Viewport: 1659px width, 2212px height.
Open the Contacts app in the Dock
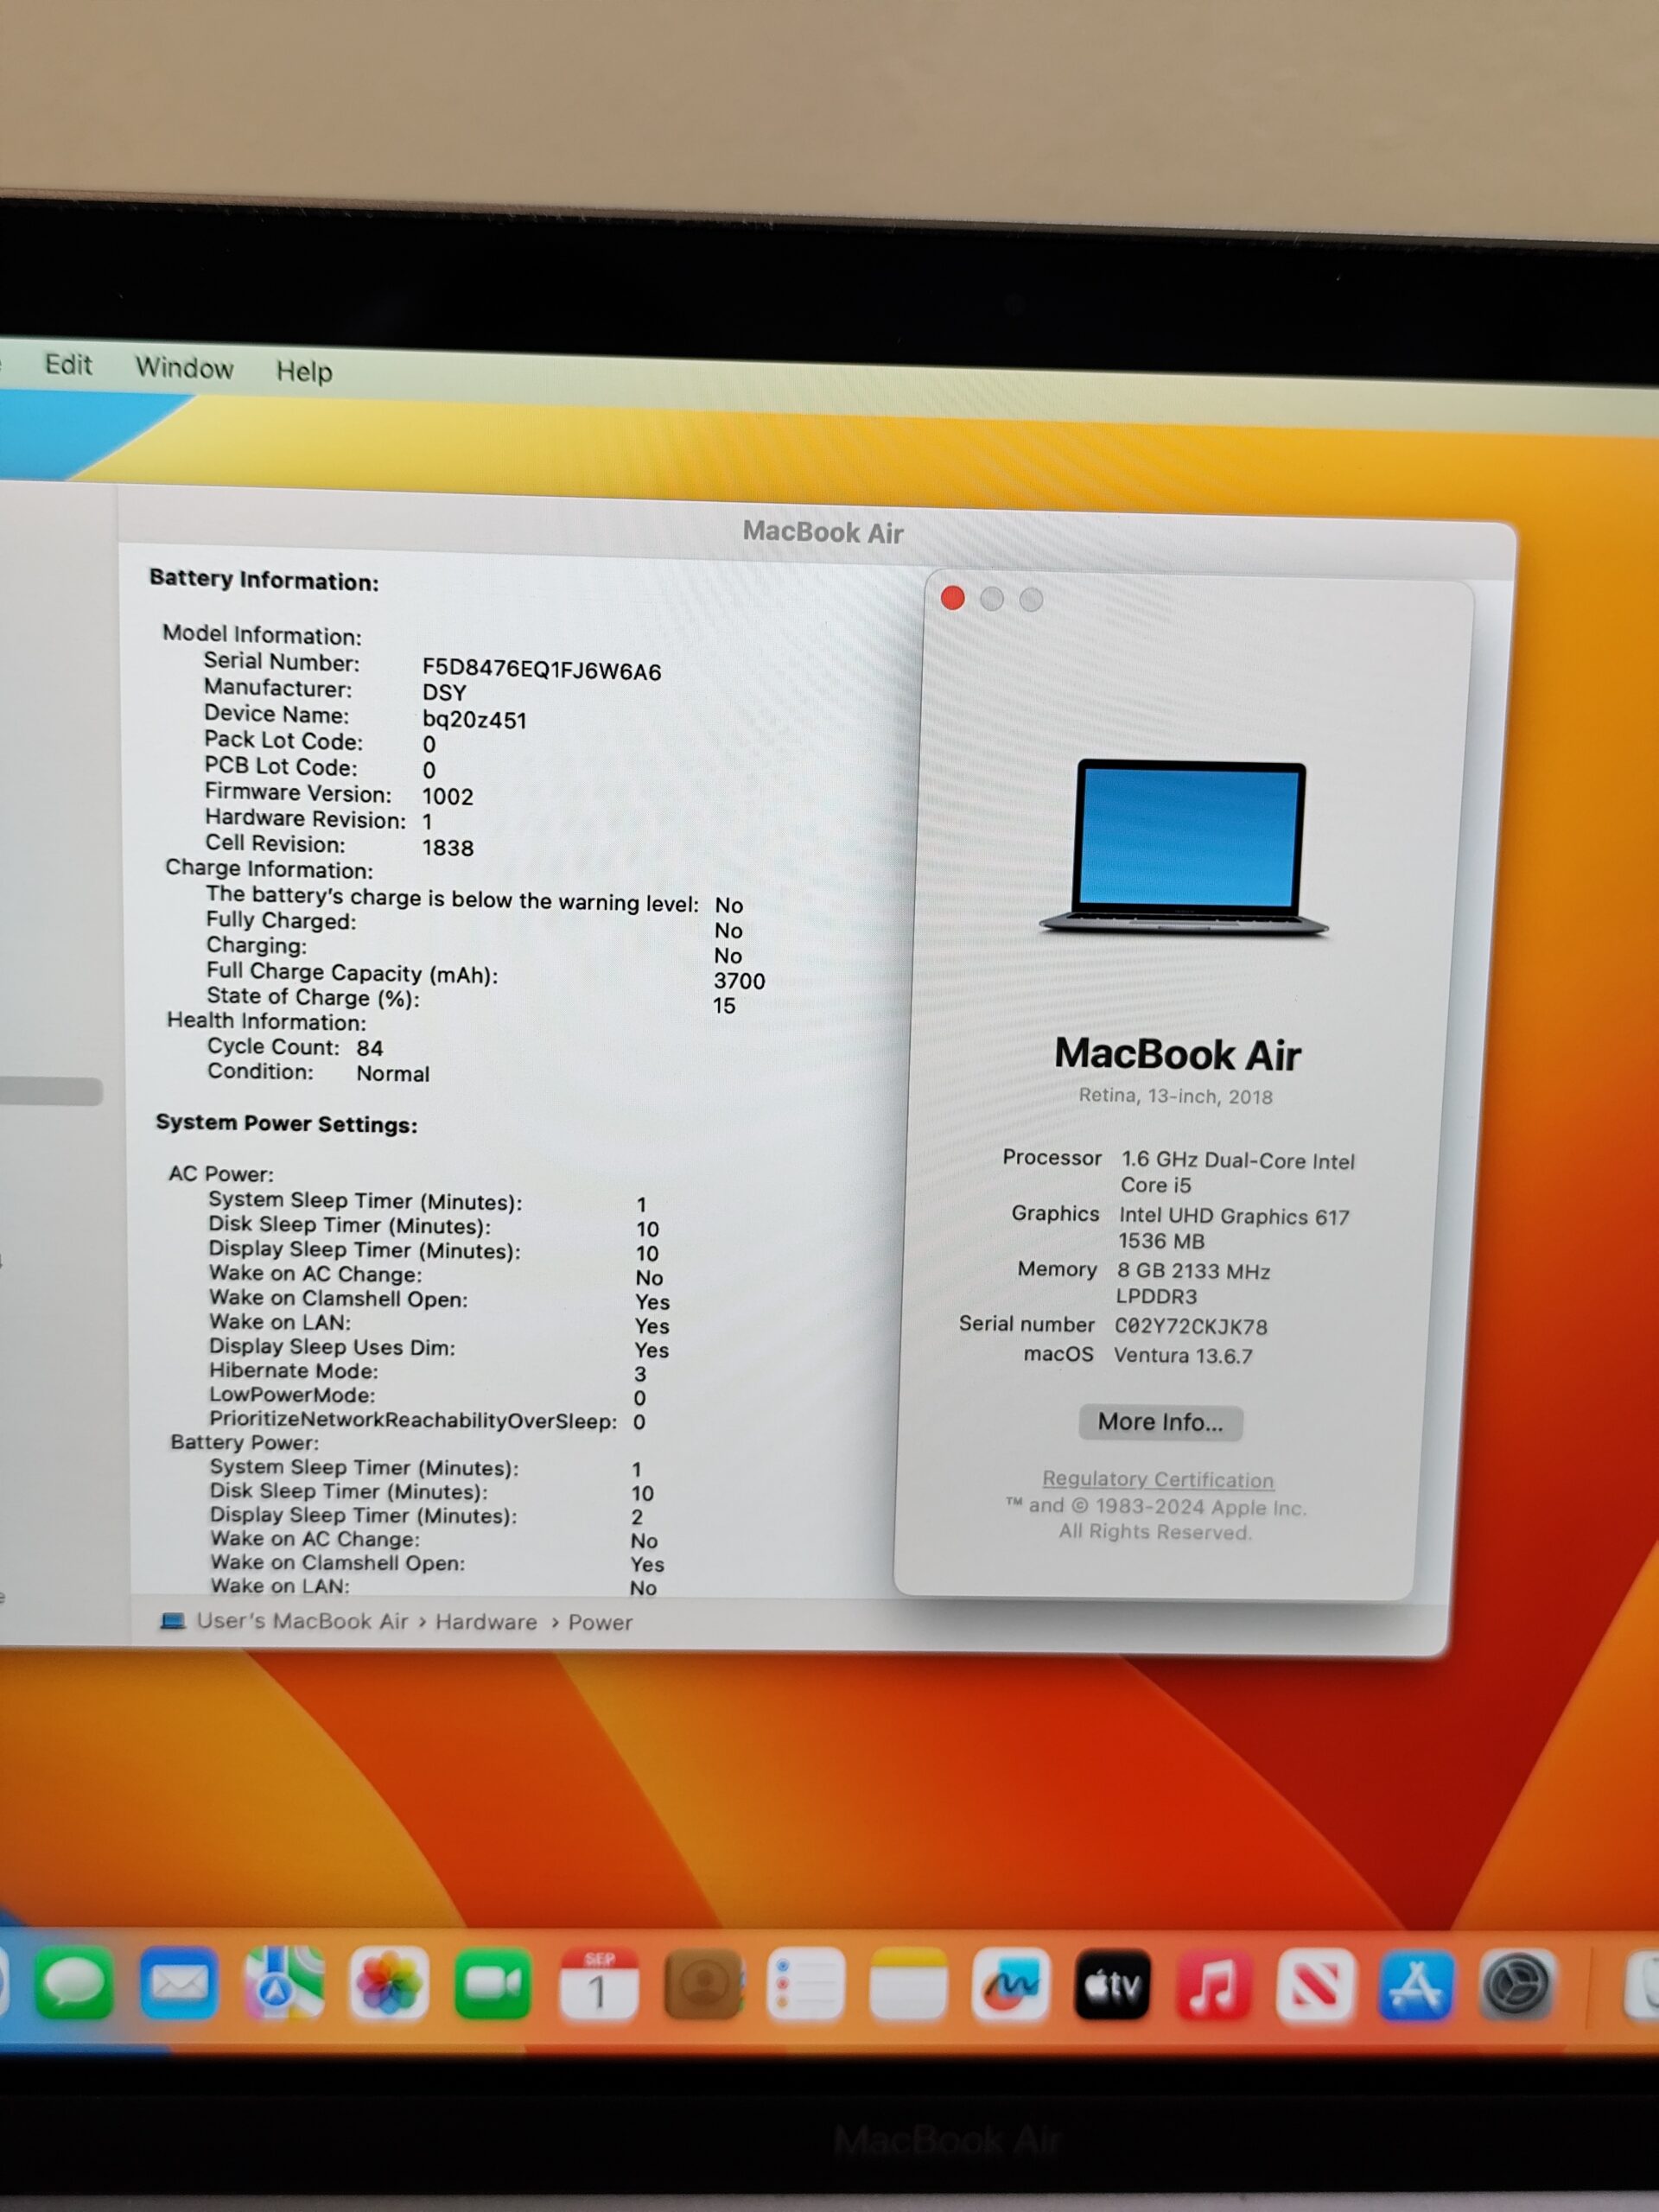703,1984
